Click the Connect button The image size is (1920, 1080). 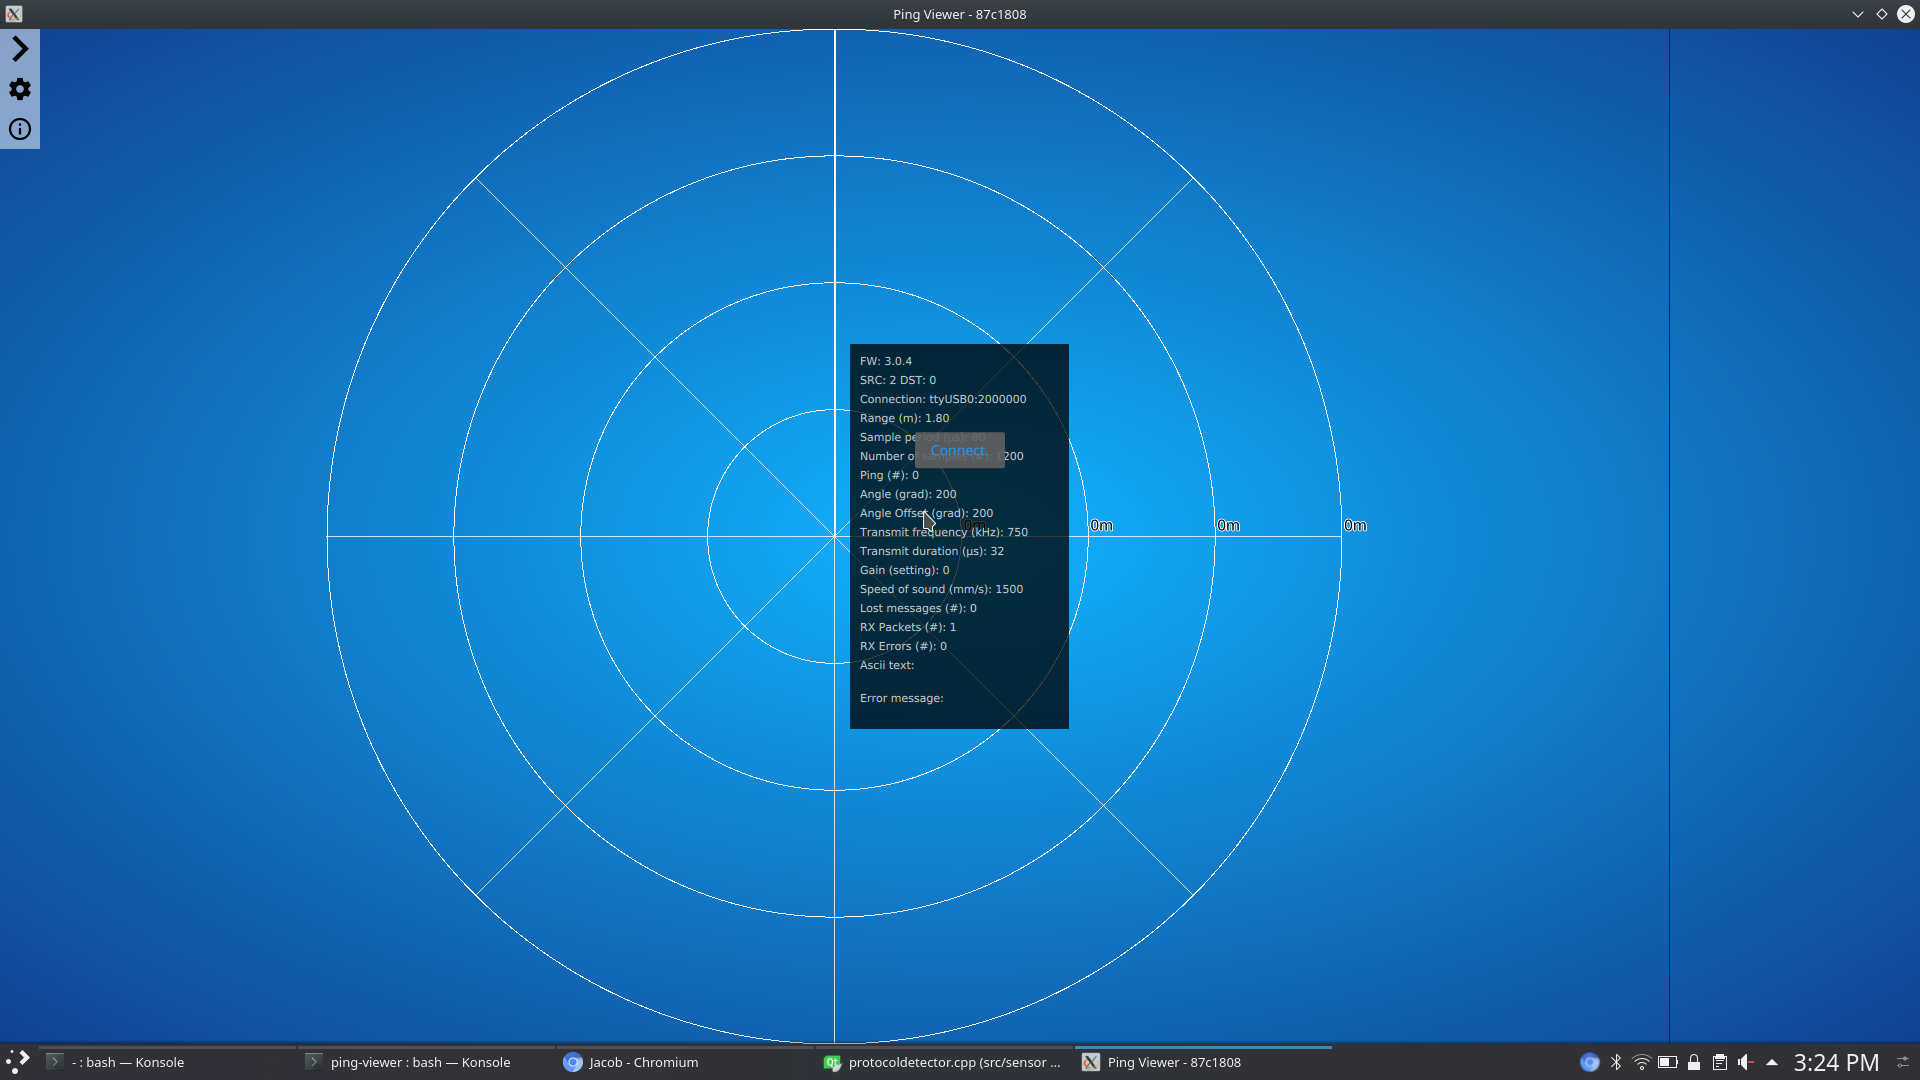959,450
